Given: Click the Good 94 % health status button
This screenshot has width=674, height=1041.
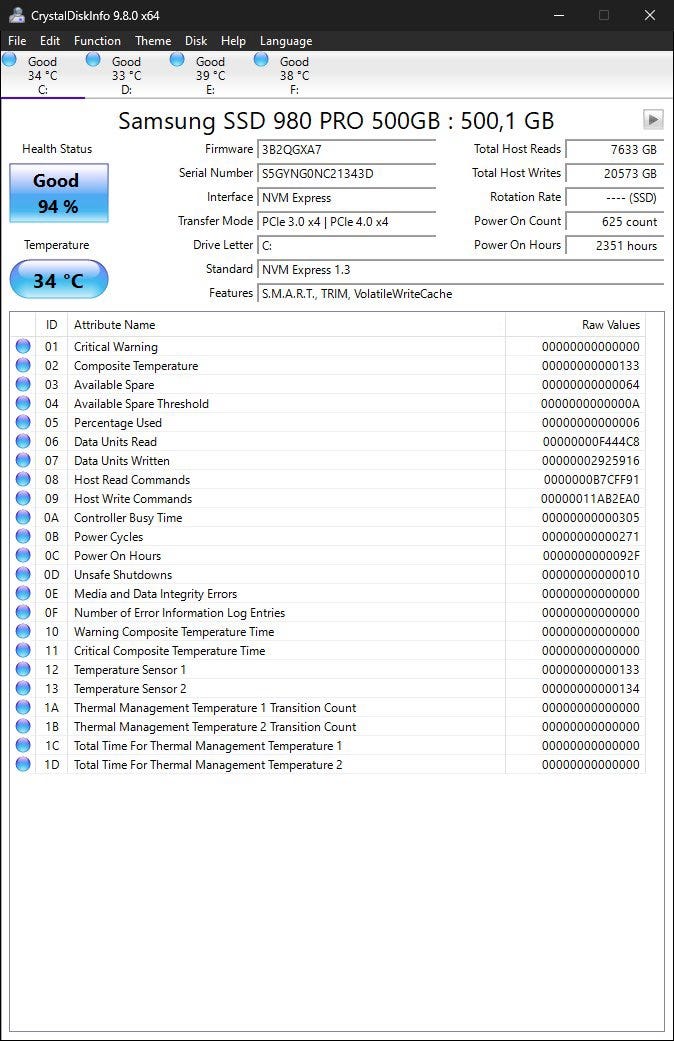Looking at the screenshot, I should pyautogui.click(x=58, y=193).
